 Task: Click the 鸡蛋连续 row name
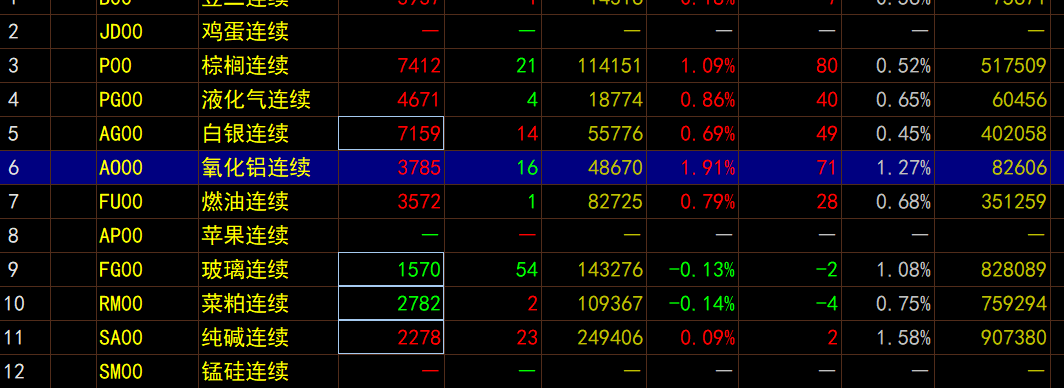[x=245, y=32]
